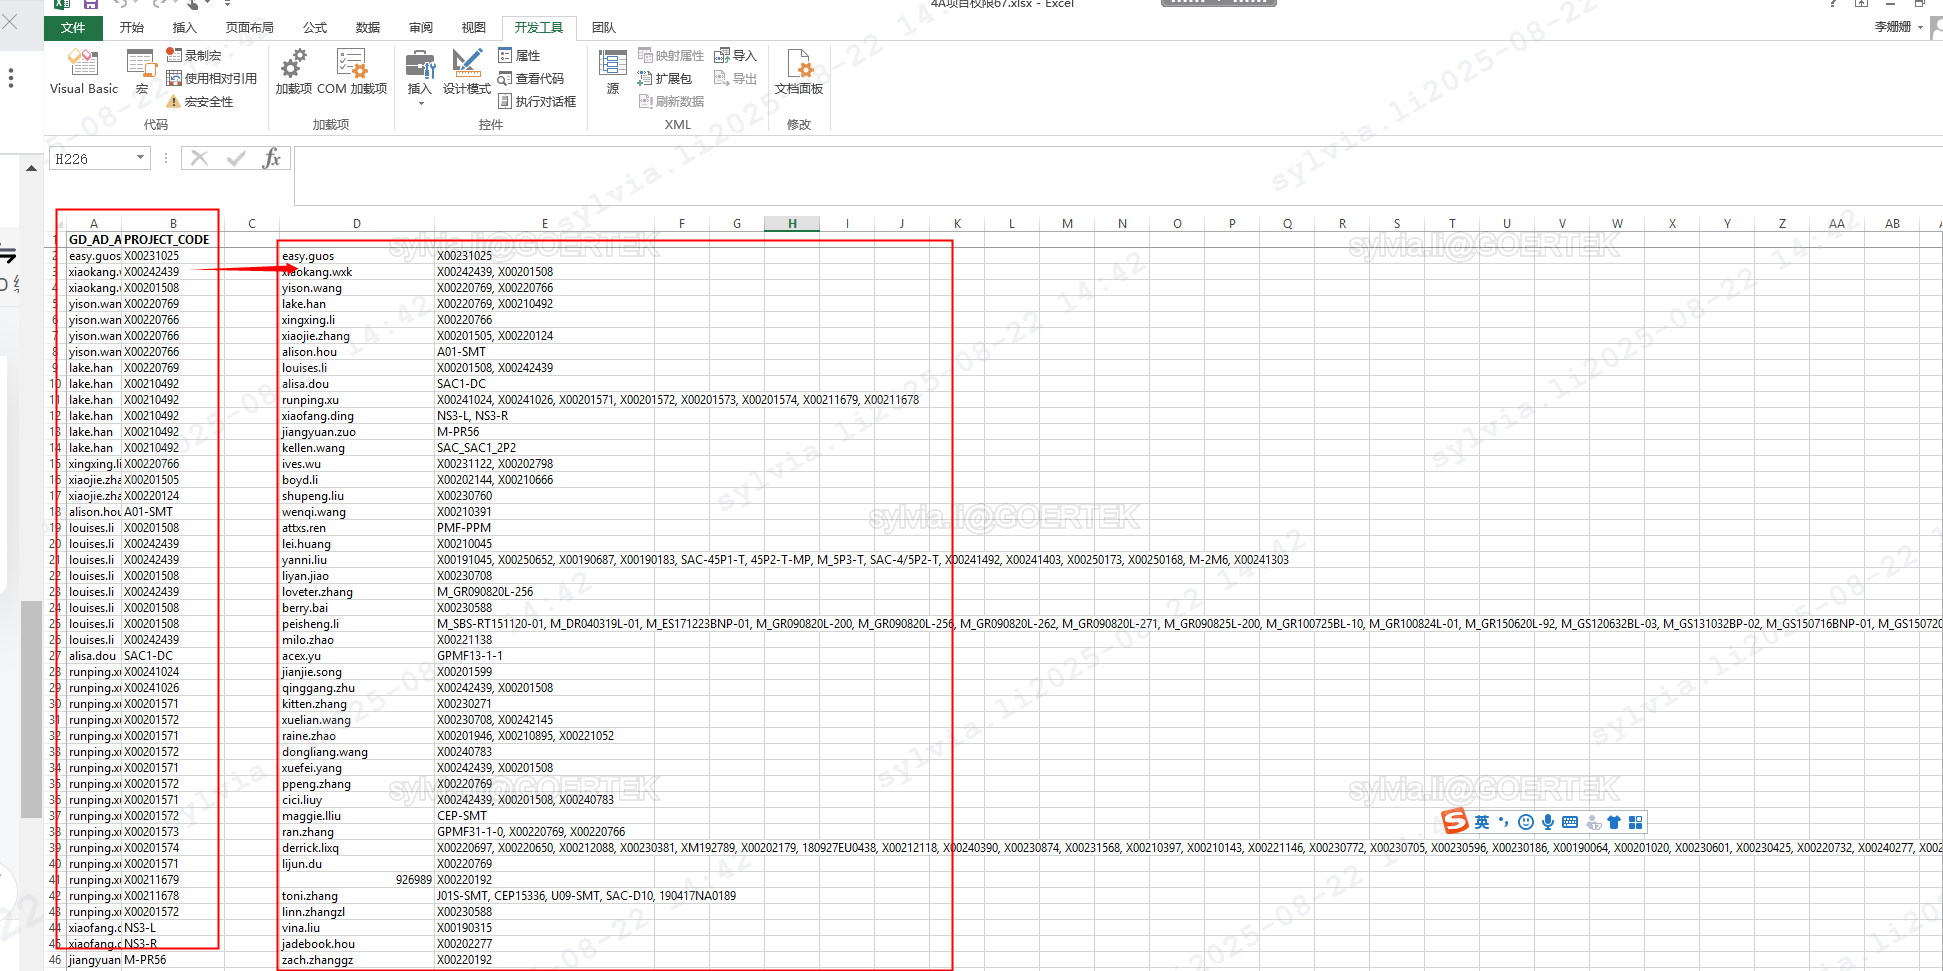Toggle Sogou punctuation mode
This screenshot has height=971, width=1943.
pos(1503,822)
